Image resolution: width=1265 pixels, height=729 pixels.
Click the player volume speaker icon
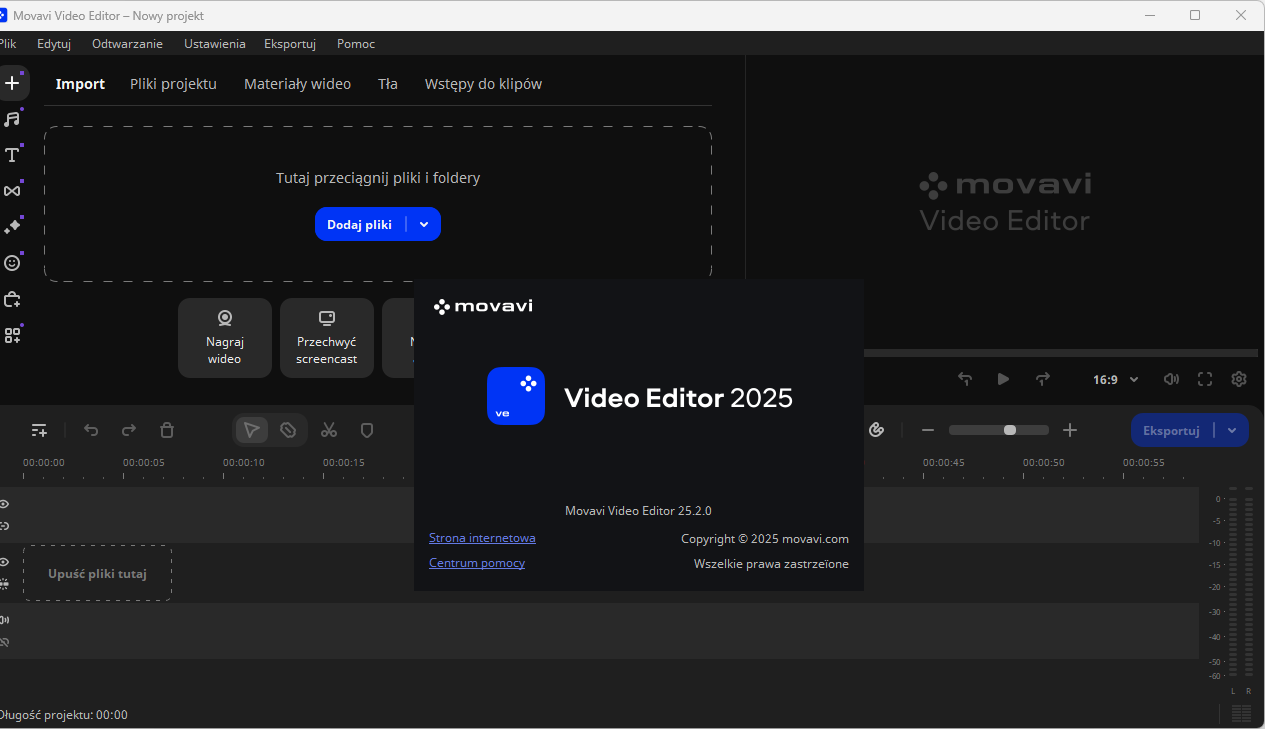coord(1171,379)
